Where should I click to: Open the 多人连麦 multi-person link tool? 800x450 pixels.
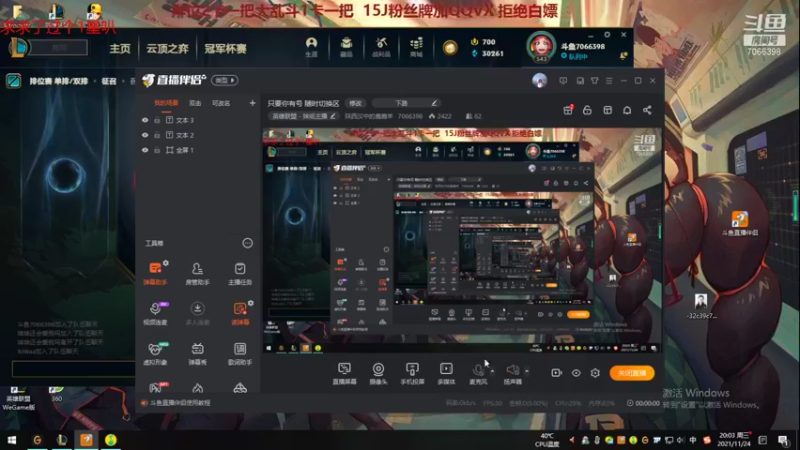197,313
